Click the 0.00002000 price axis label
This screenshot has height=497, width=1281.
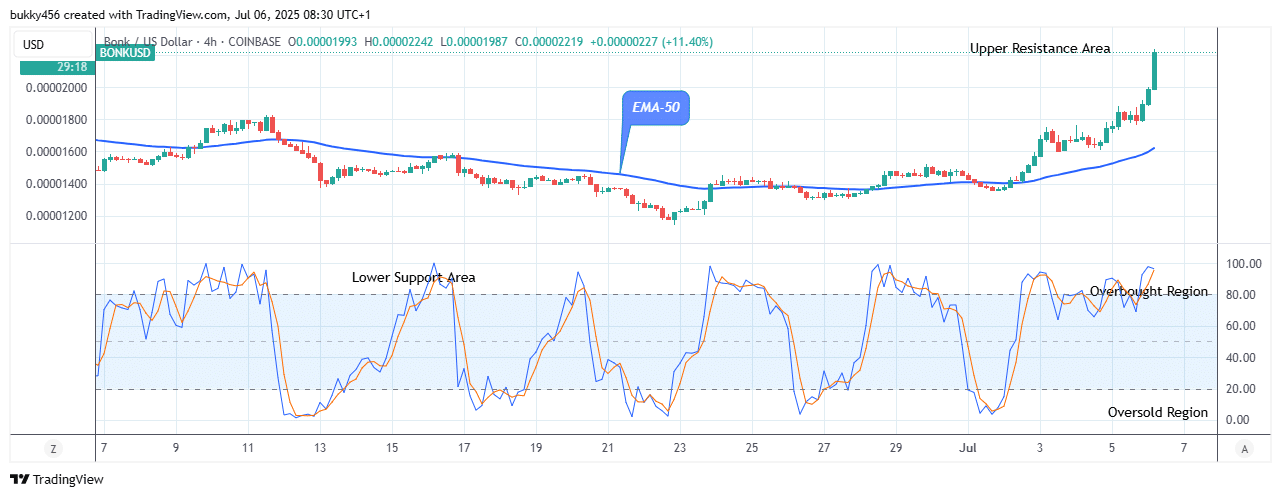coord(57,88)
